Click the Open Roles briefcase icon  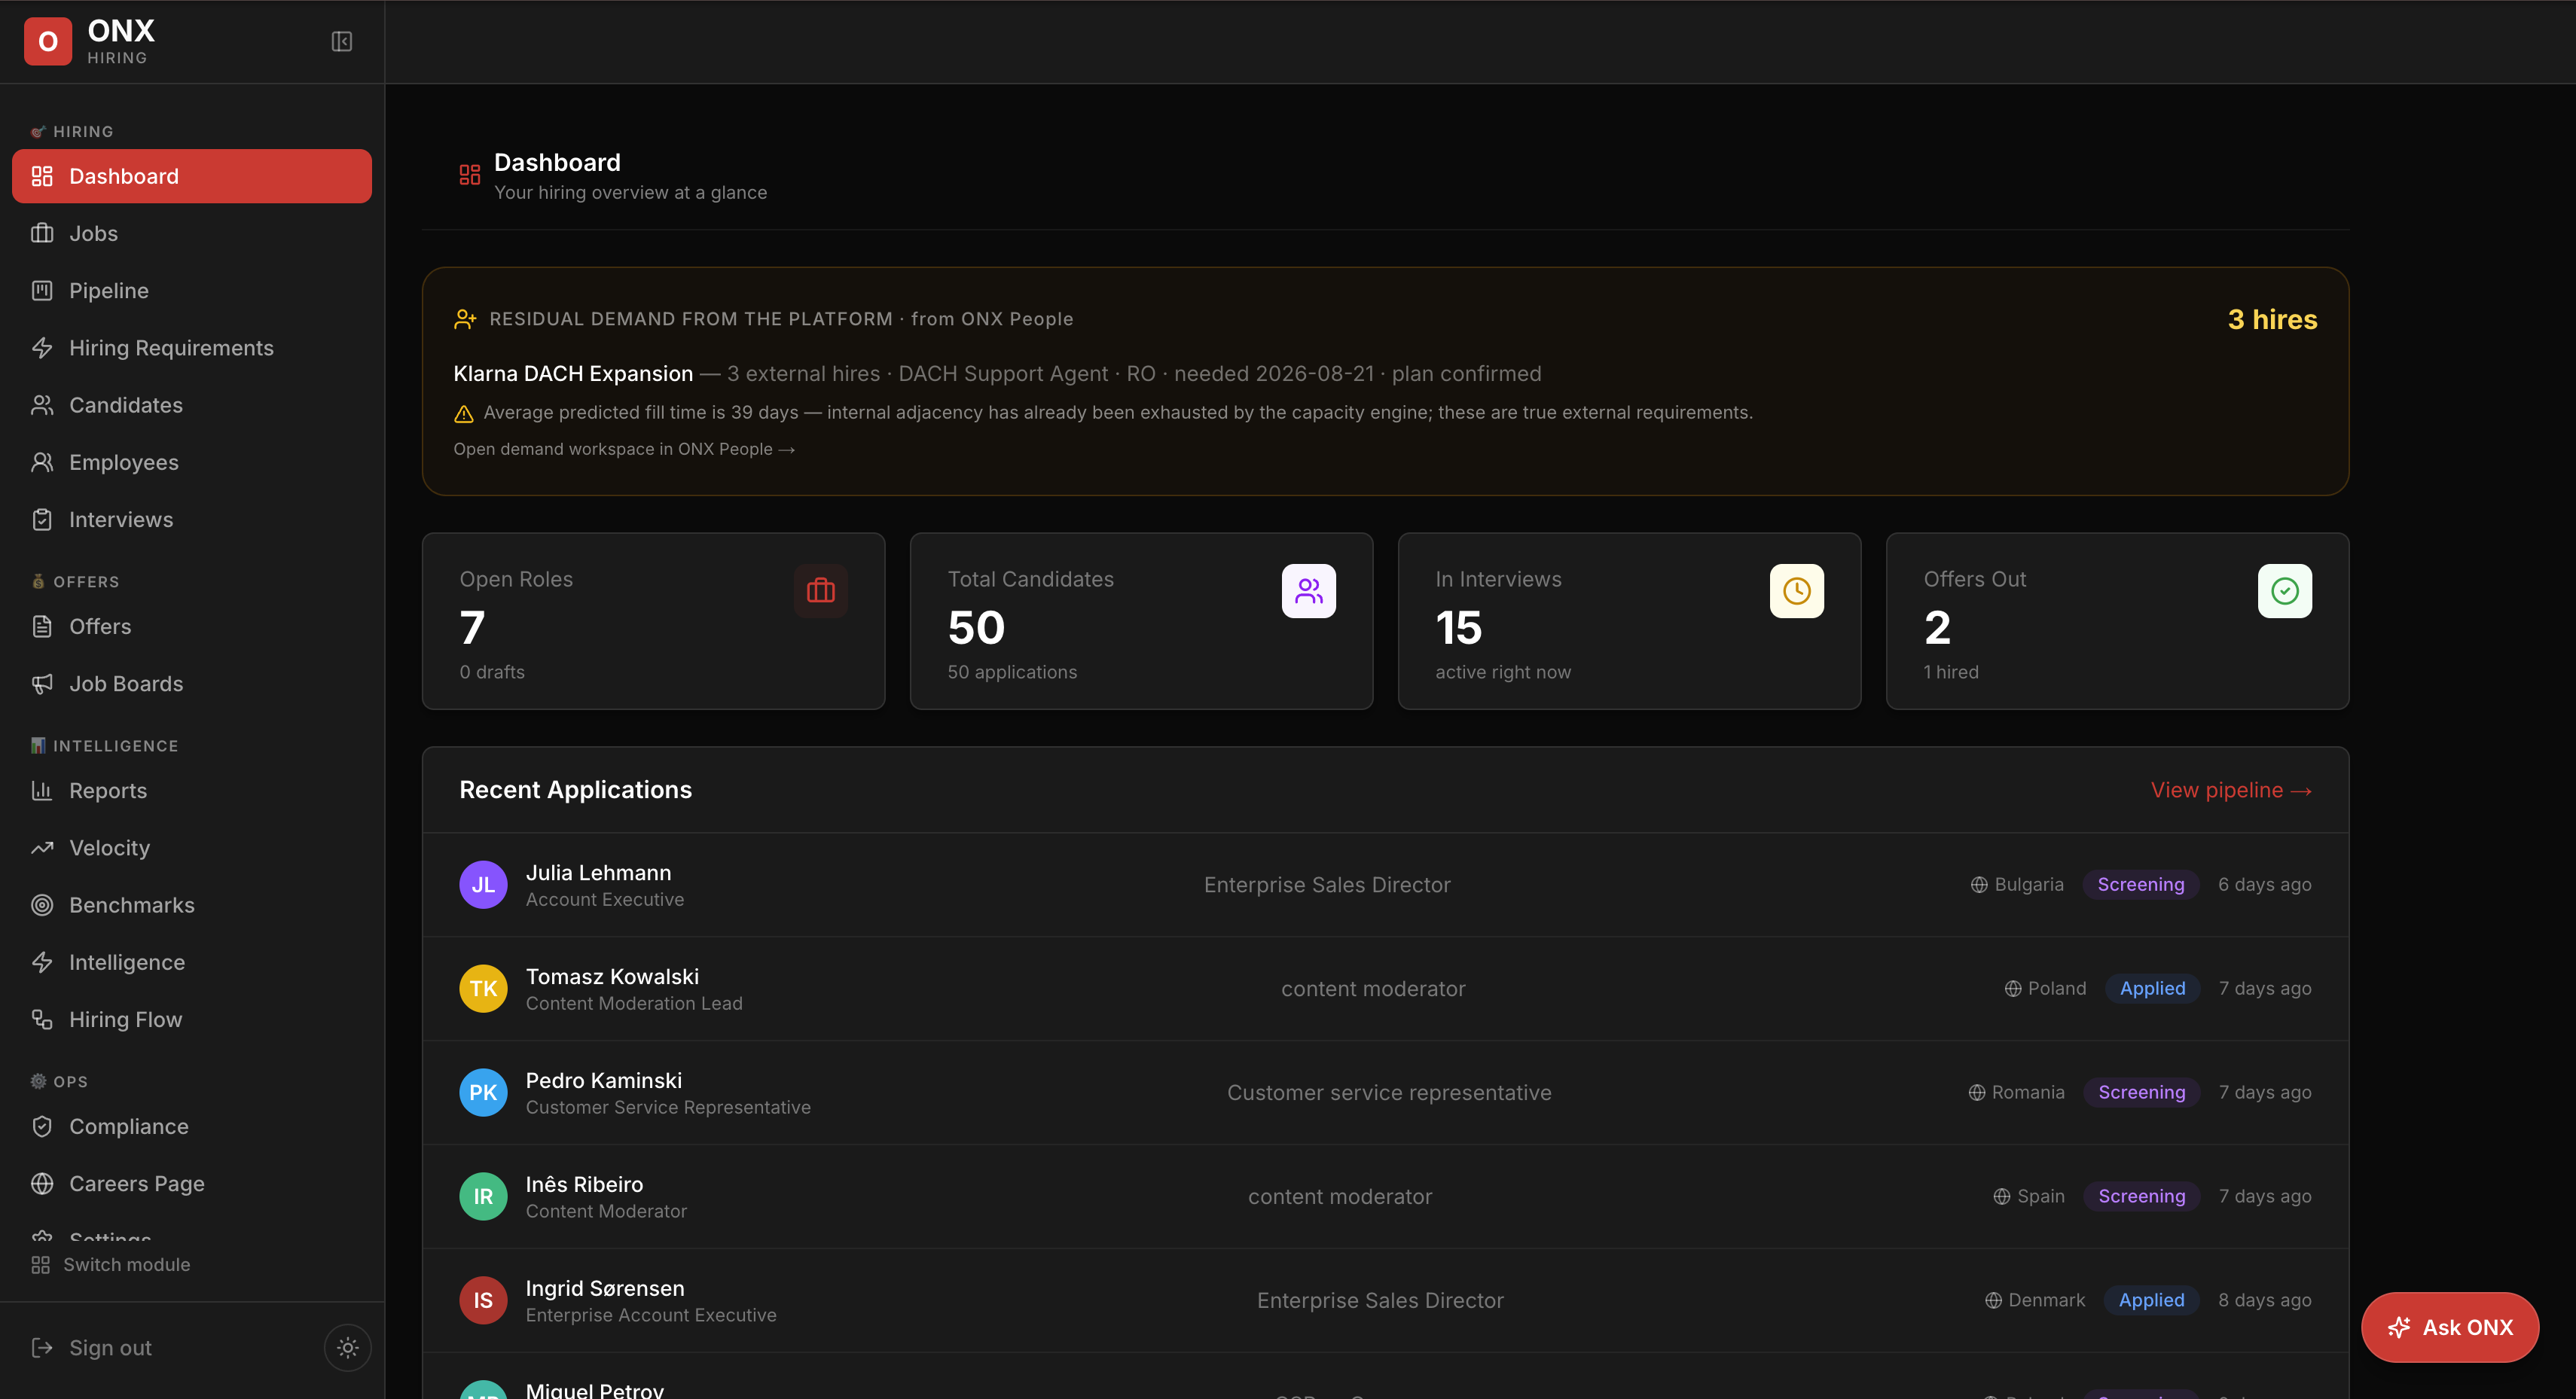(821, 591)
